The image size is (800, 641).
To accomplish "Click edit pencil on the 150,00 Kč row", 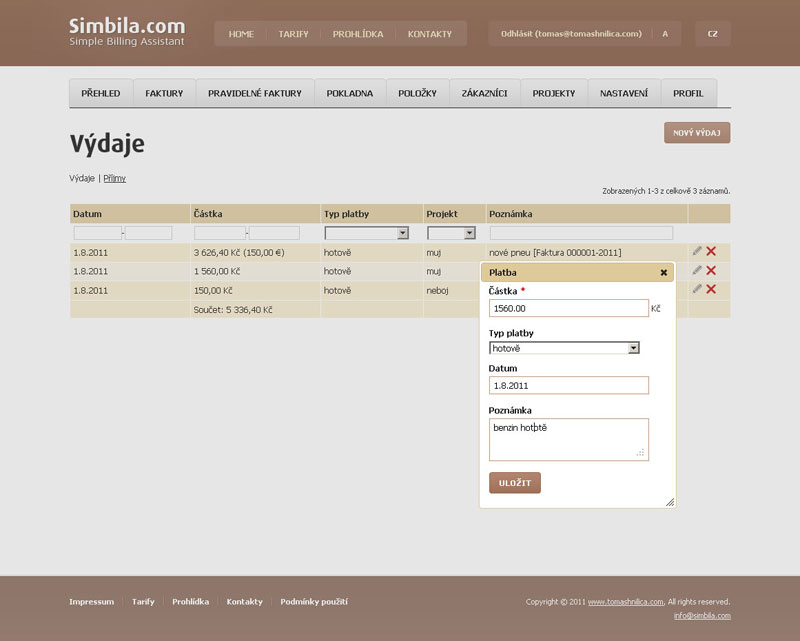I will pyautogui.click(x=697, y=289).
